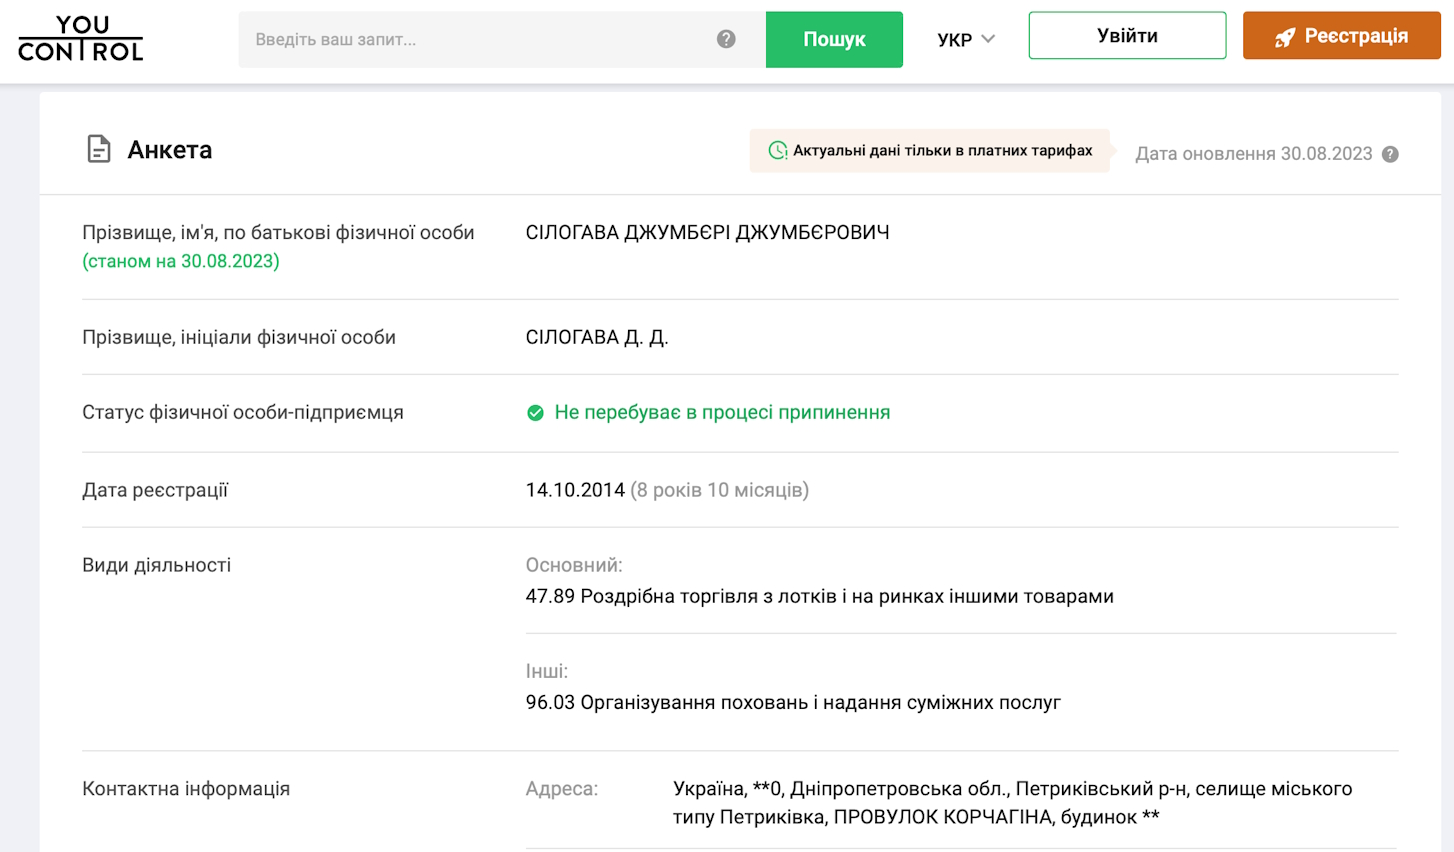Image resolution: width=1454 pixels, height=852 pixels.
Task: Click the green checkmark status icon
Action: click(535, 413)
